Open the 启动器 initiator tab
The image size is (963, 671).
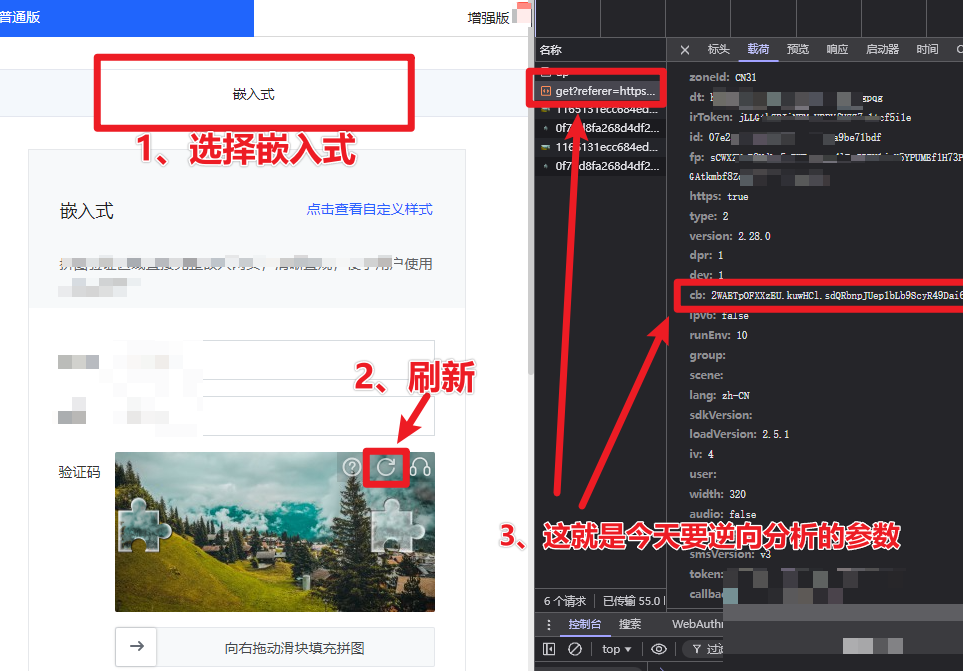(x=882, y=50)
